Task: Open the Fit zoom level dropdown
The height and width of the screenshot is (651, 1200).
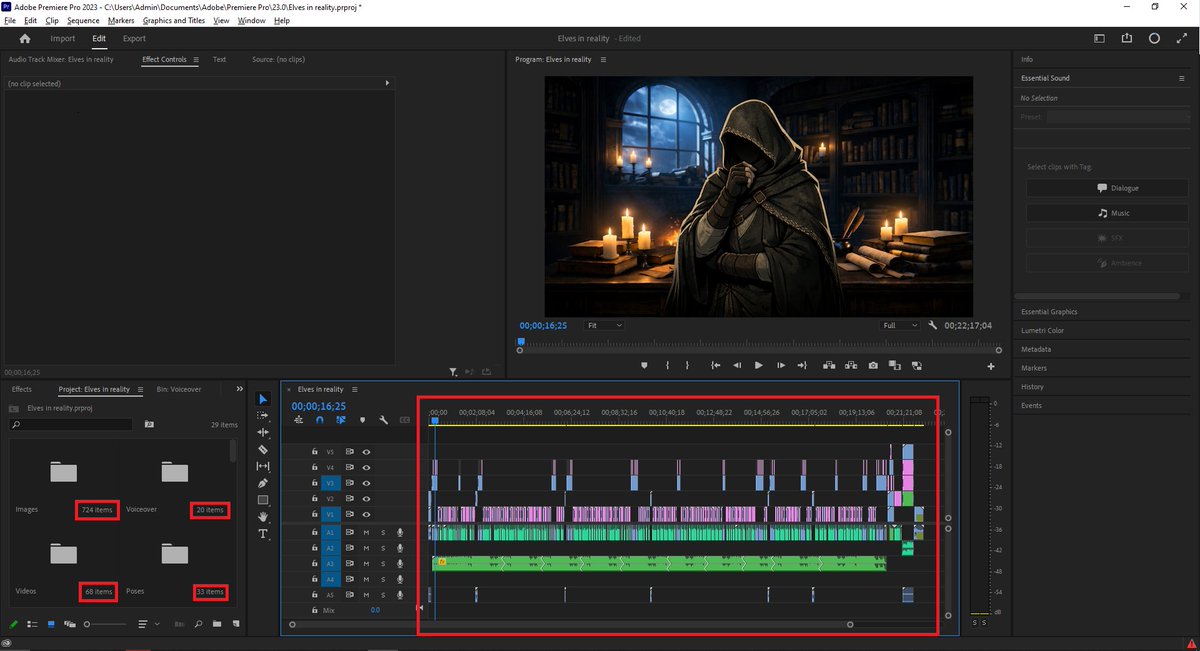Action: point(604,325)
